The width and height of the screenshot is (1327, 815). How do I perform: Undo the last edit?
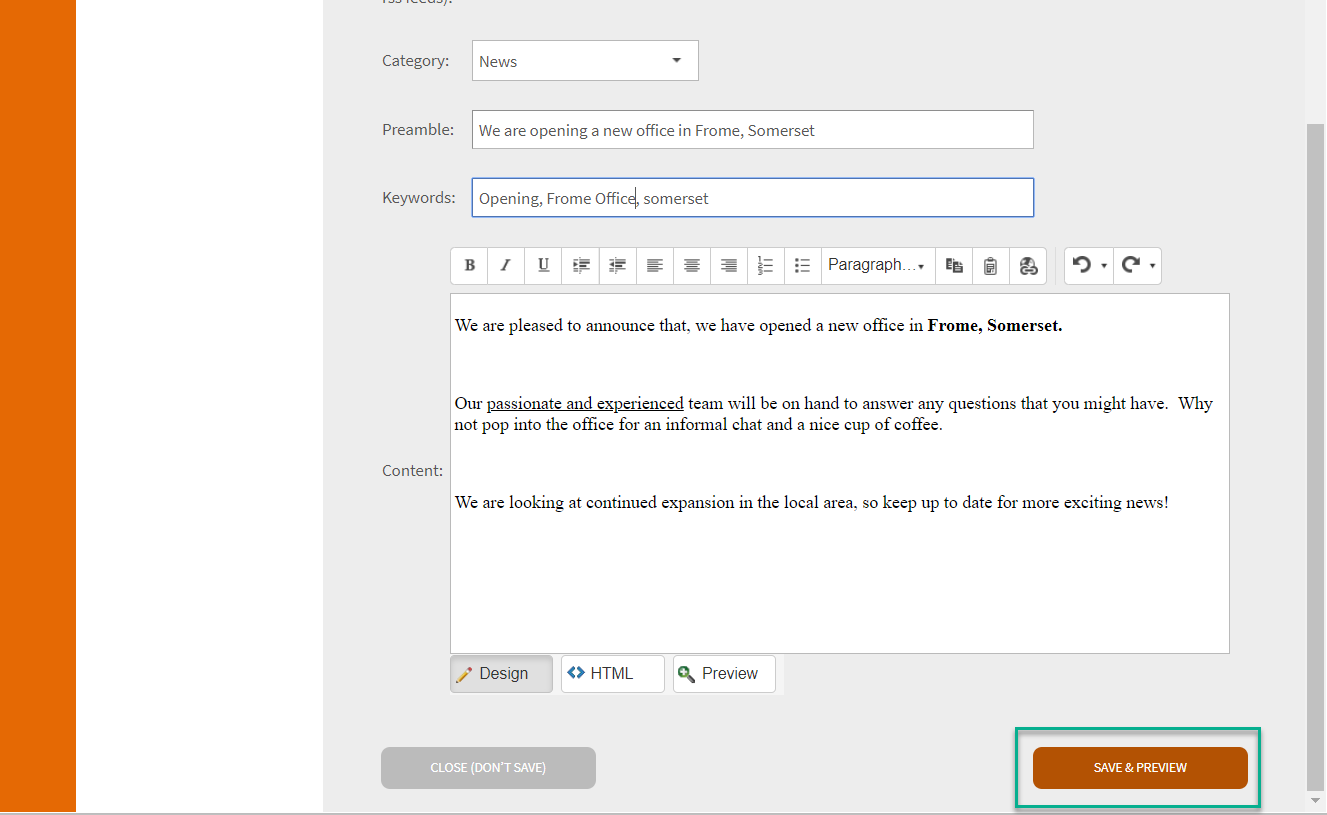(1081, 265)
